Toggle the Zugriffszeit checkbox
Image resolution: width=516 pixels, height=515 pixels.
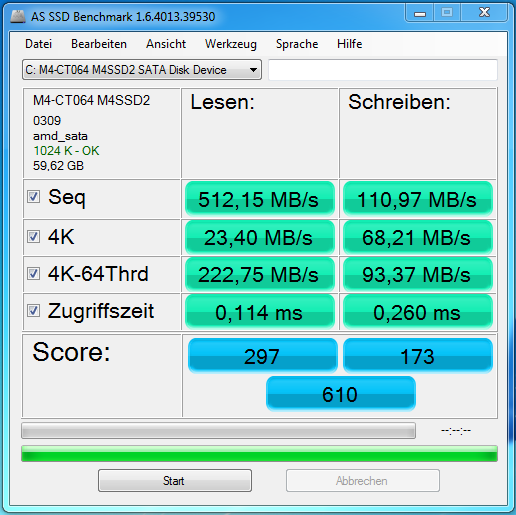click(x=33, y=311)
